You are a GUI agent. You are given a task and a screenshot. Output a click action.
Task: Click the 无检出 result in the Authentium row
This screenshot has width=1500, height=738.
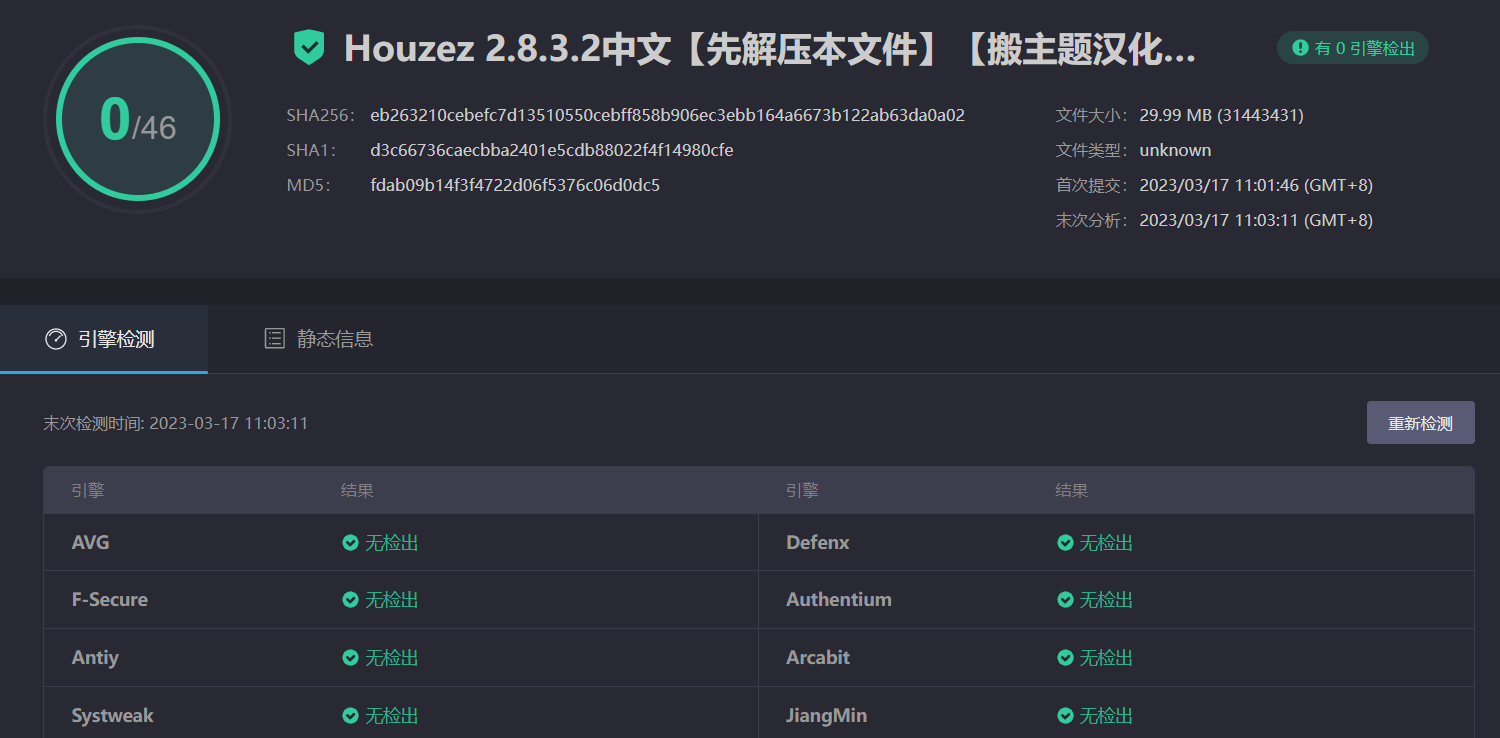[1107, 600]
